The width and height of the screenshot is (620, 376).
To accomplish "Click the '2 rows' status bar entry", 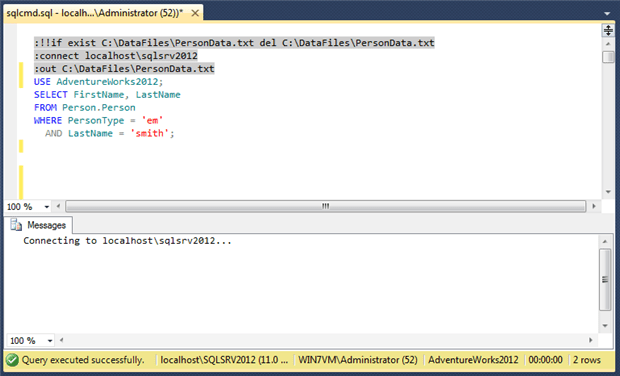I will coord(587,360).
